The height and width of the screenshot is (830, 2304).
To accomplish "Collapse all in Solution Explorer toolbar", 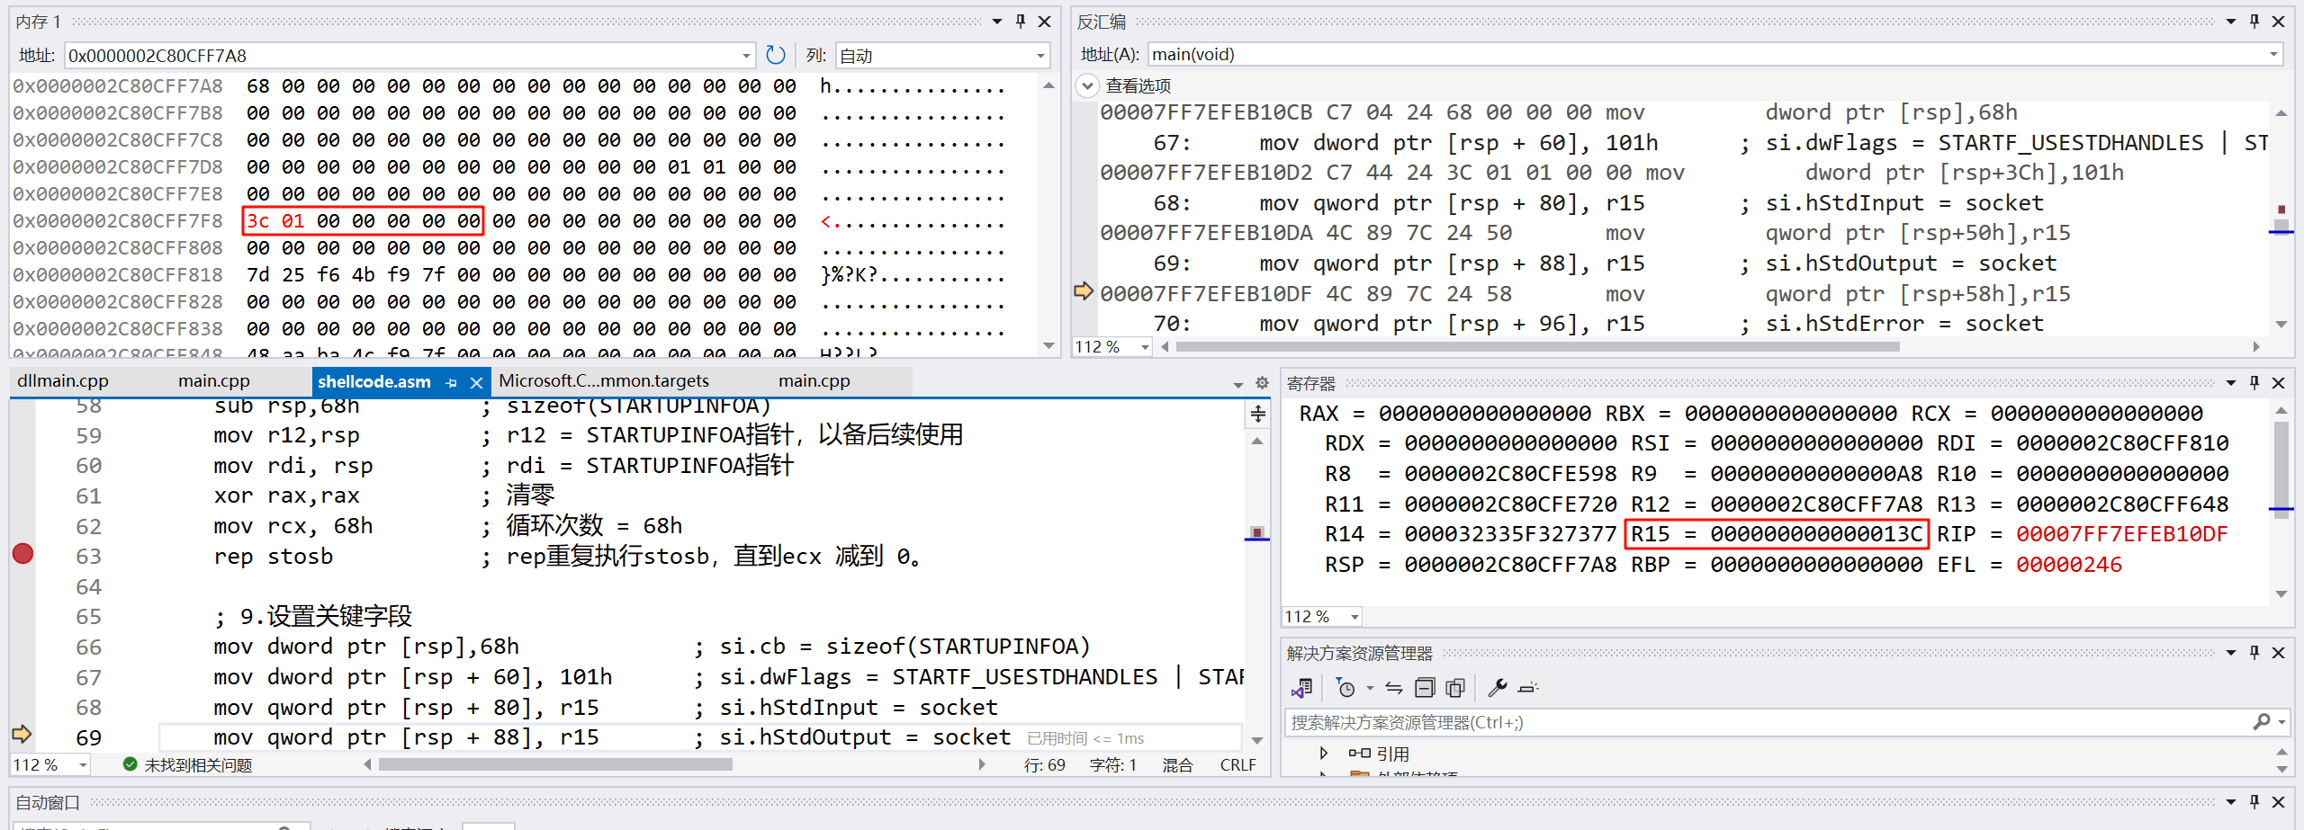I will (1425, 688).
